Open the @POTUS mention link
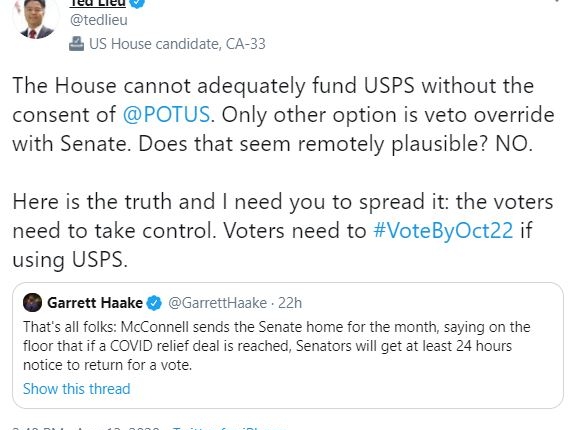The image size is (579, 430). point(166,115)
